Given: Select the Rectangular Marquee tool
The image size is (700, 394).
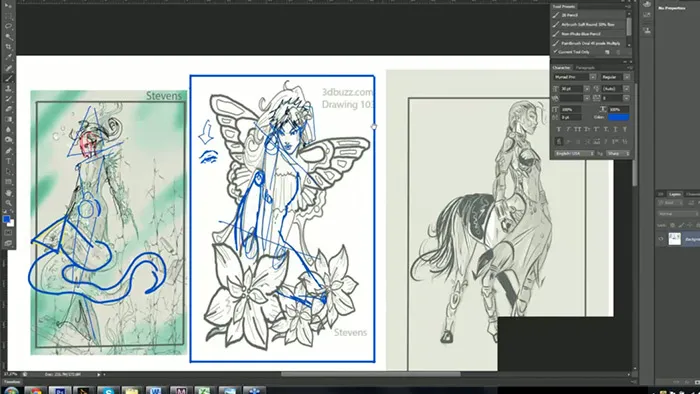Looking at the screenshot, I should [8, 16].
